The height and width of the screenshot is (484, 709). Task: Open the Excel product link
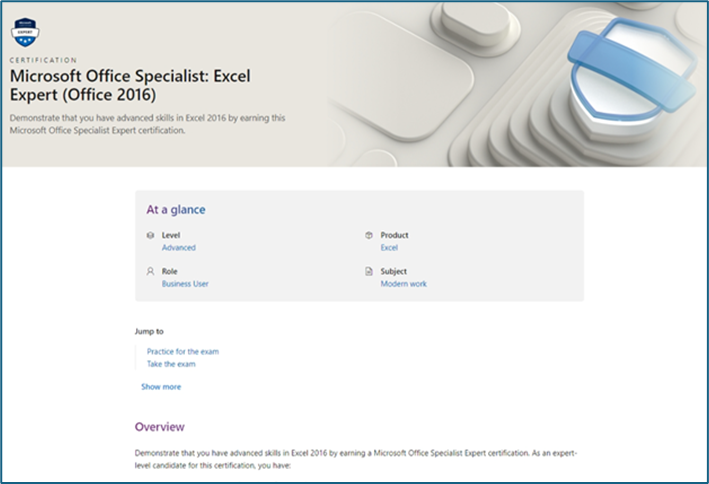389,247
